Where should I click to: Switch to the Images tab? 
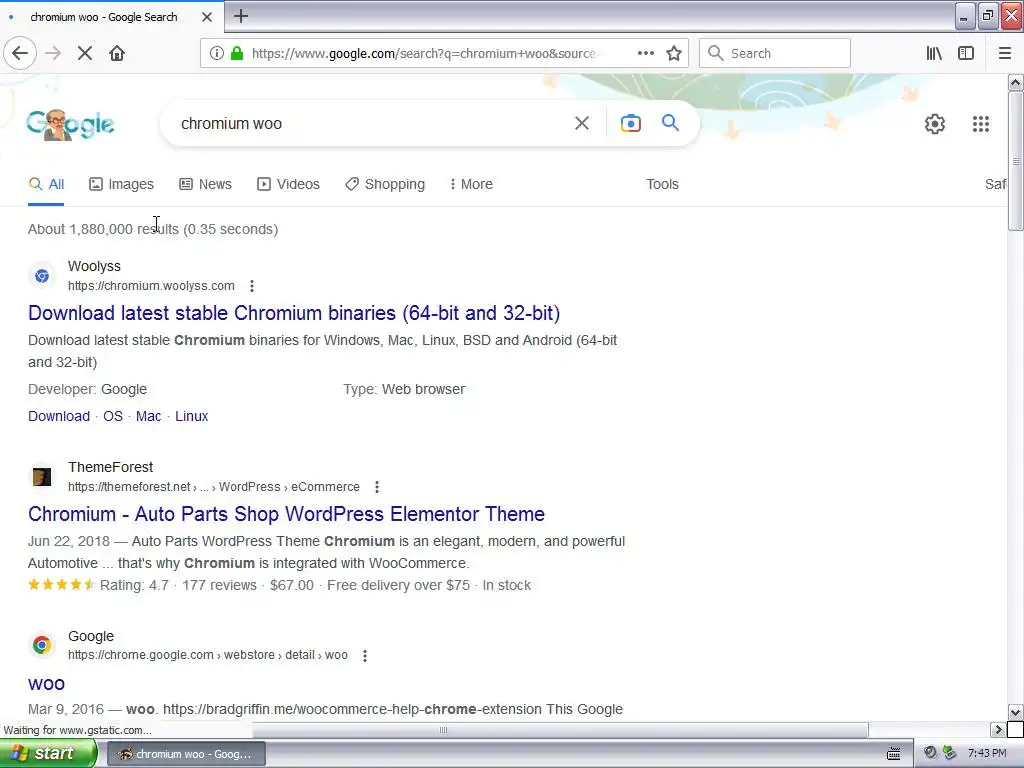(x=121, y=184)
